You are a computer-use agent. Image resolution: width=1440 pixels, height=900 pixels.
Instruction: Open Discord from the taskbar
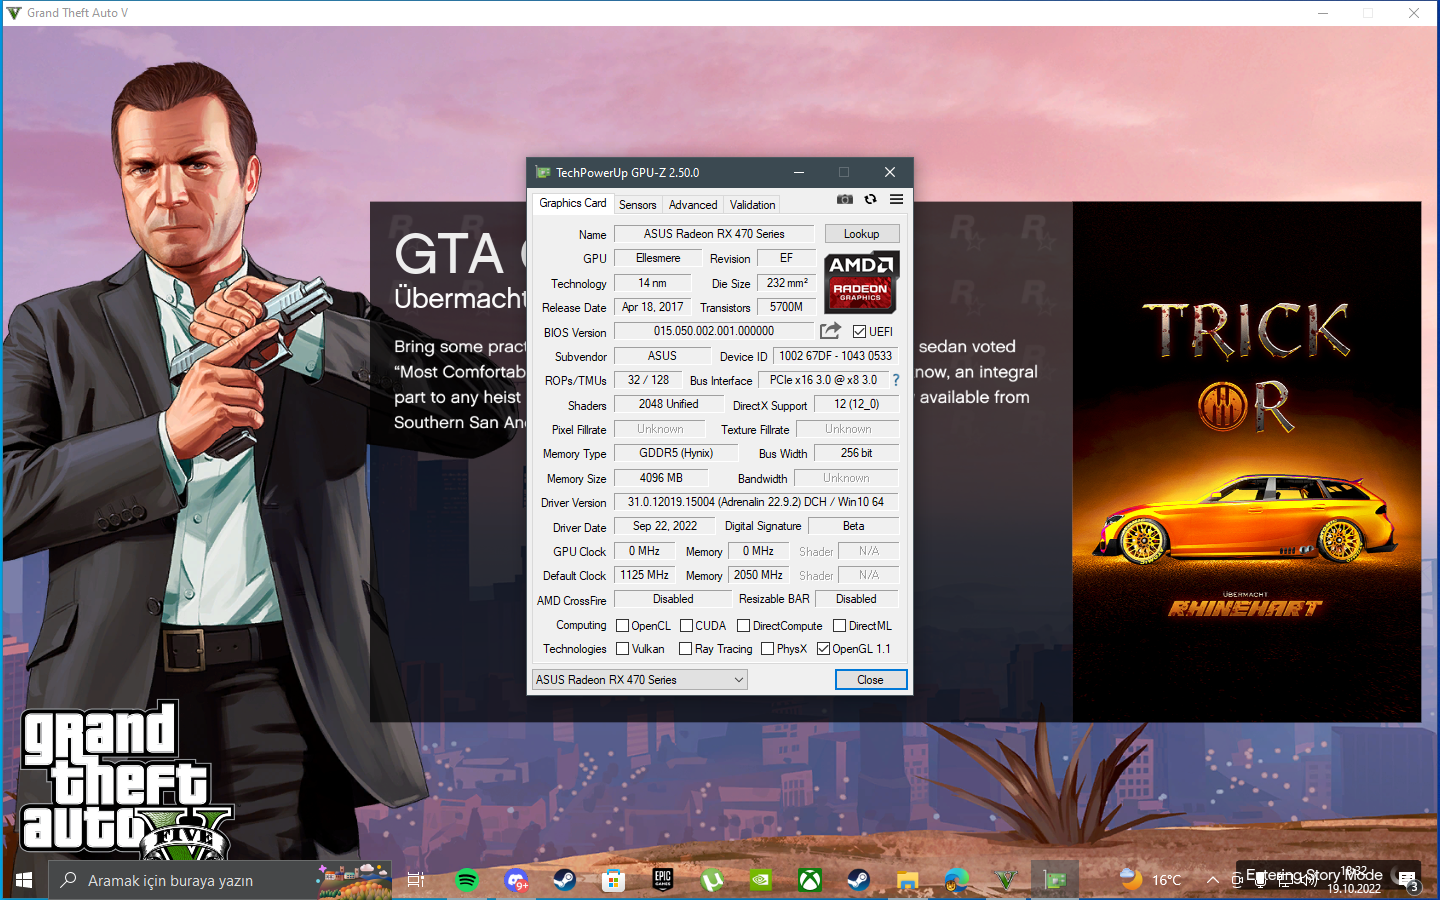click(516, 880)
